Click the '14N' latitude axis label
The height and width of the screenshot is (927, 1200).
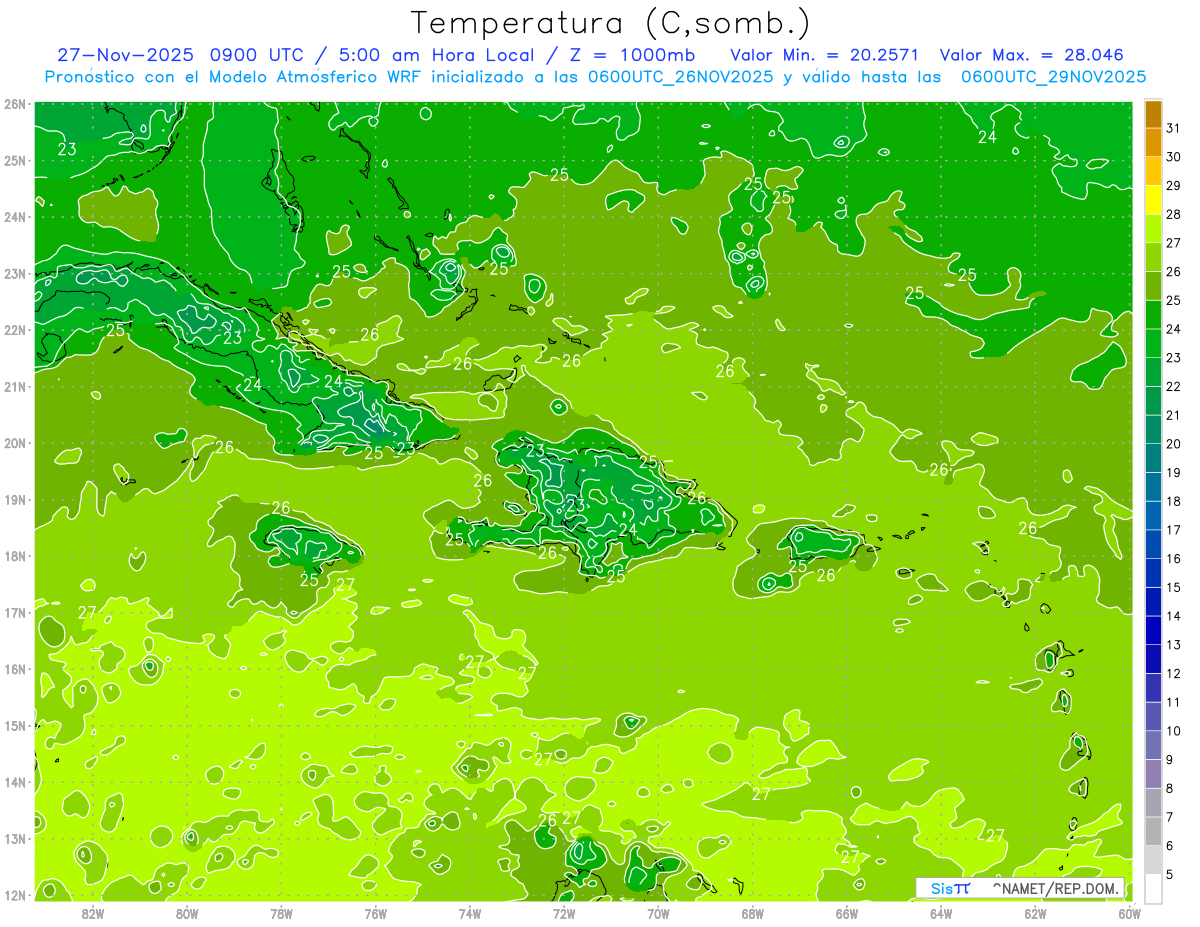point(15,782)
